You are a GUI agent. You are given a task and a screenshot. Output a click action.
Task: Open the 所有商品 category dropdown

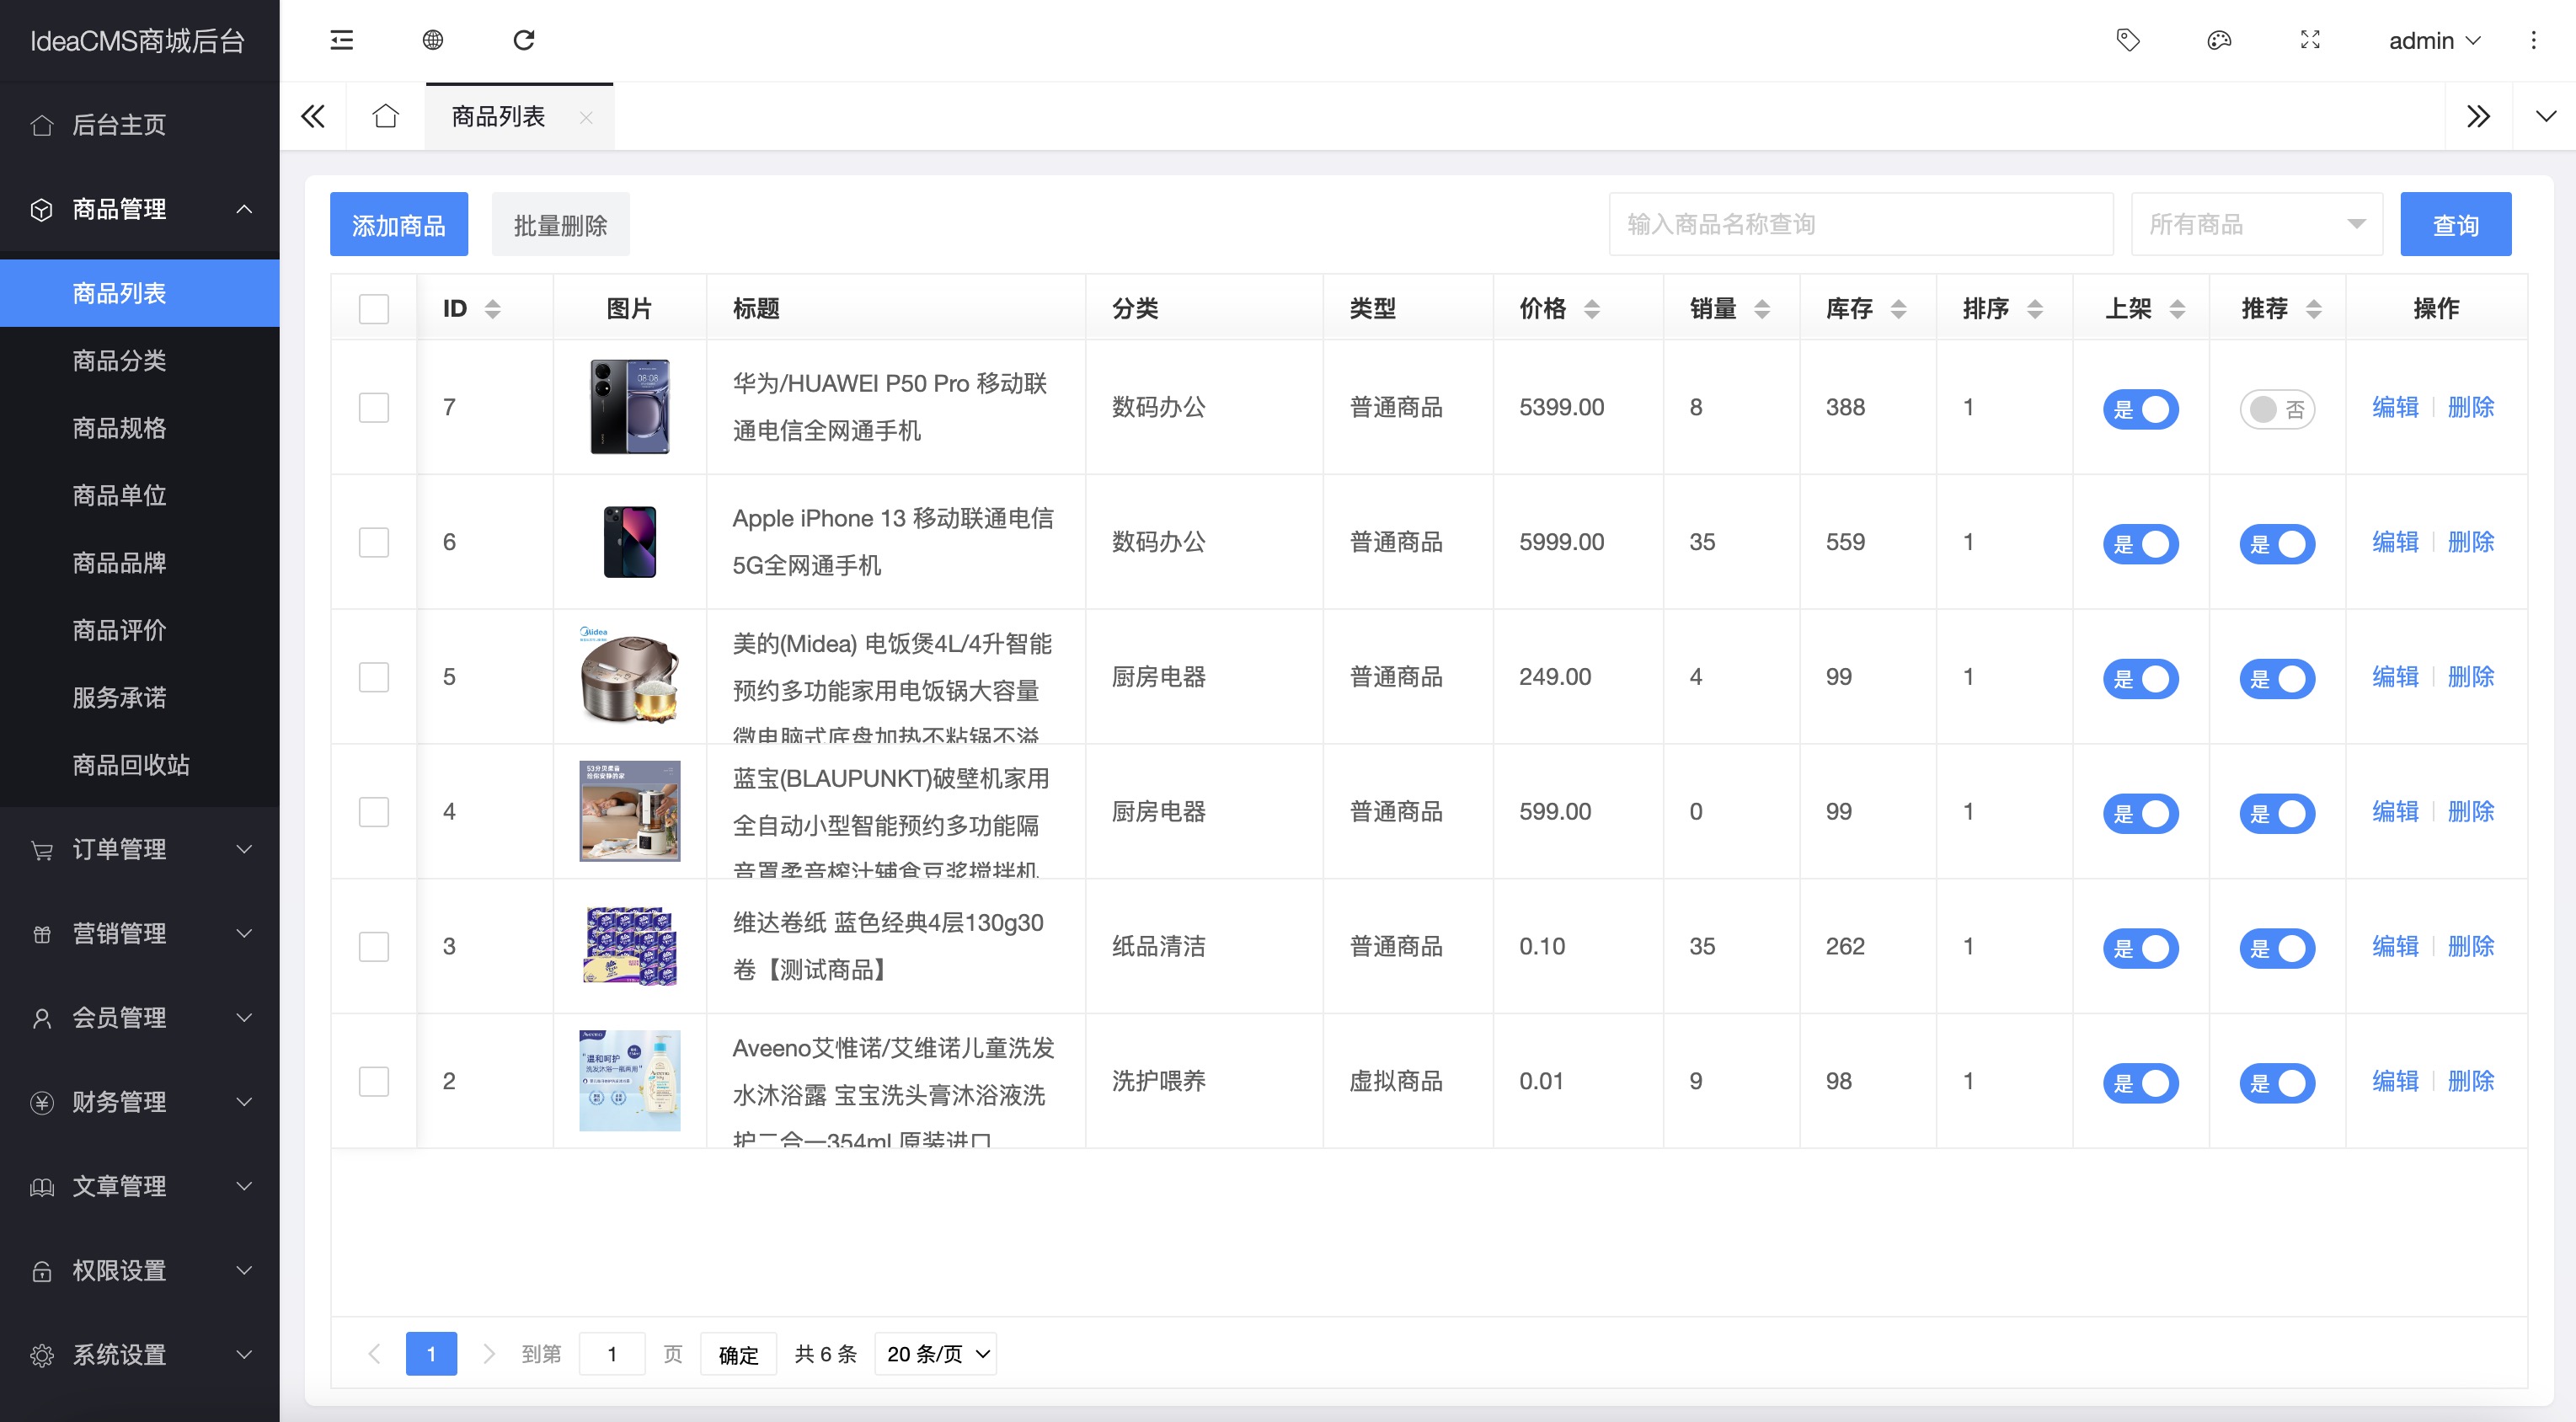pyautogui.click(x=2257, y=224)
